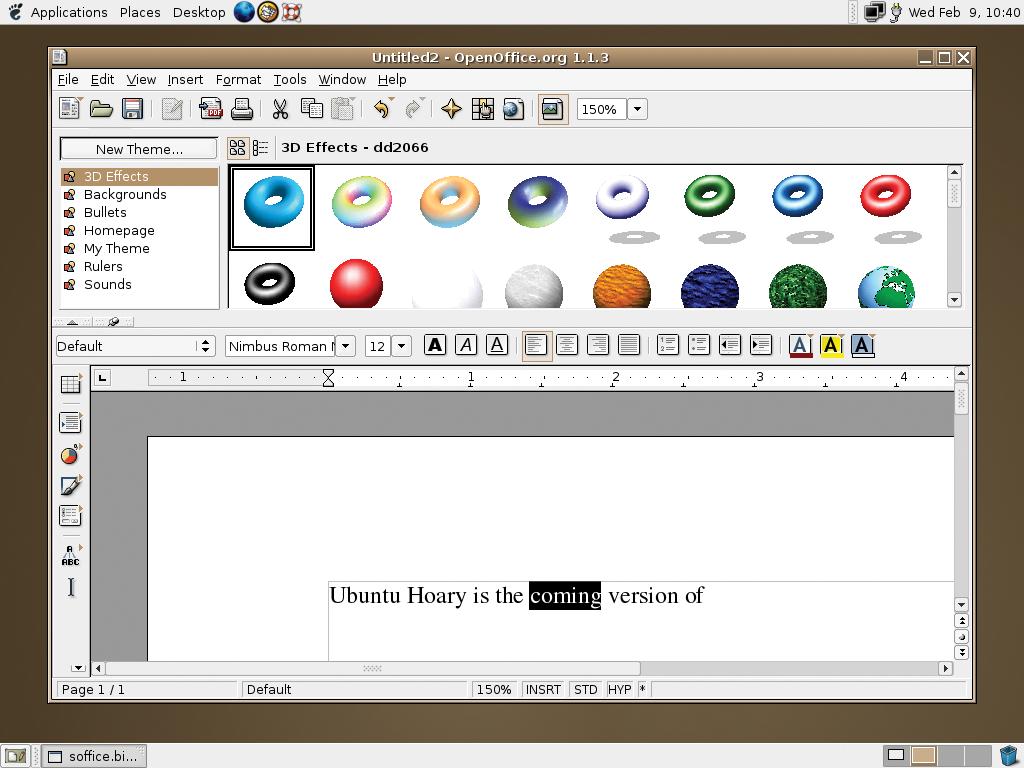Open file with the folder icon
This screenshot has height=768, width=1024.
tap(101, 108)
